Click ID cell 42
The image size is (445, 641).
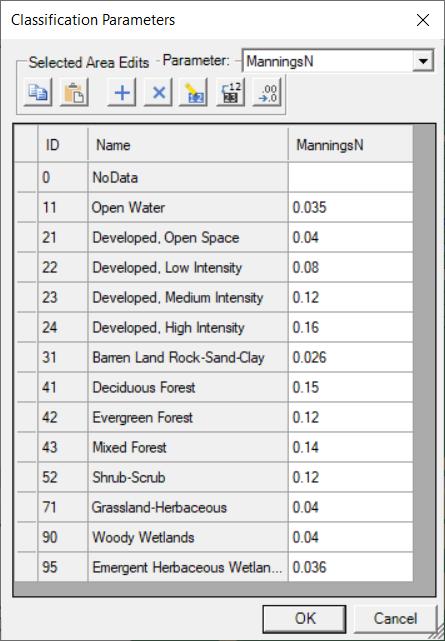pos(63,417)
